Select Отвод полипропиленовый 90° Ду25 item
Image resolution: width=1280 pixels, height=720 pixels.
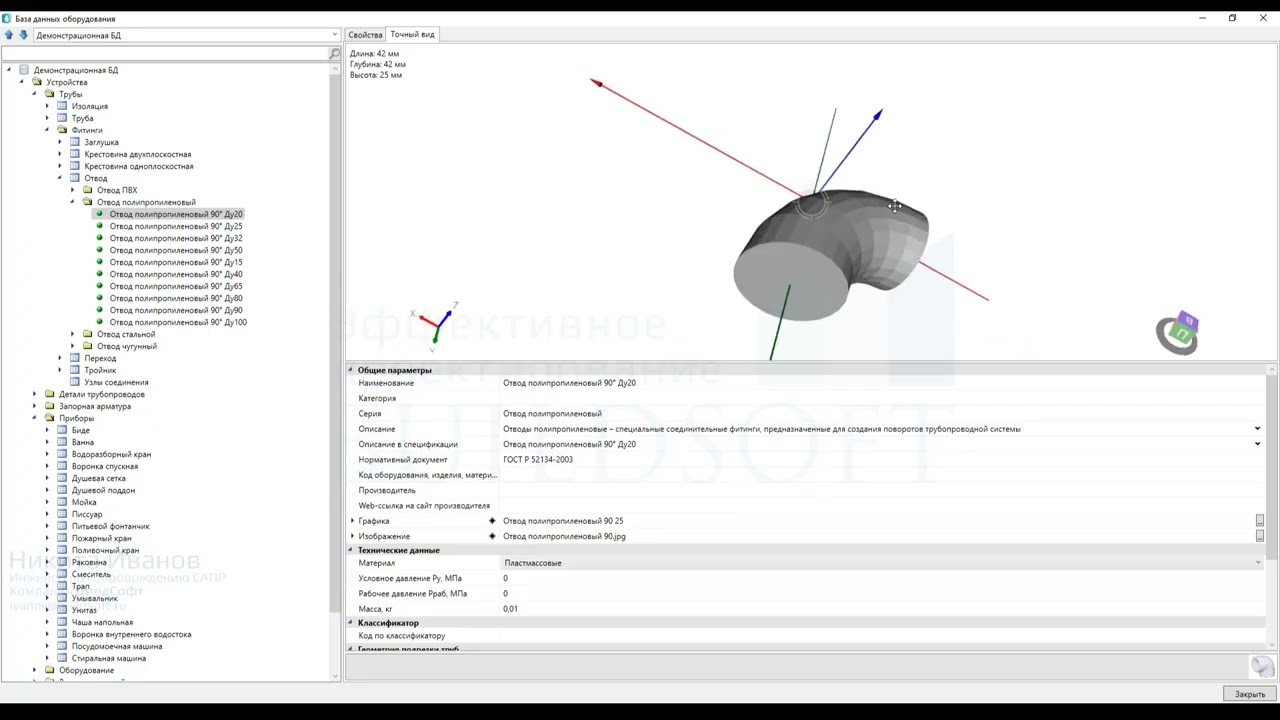[176, 226]
